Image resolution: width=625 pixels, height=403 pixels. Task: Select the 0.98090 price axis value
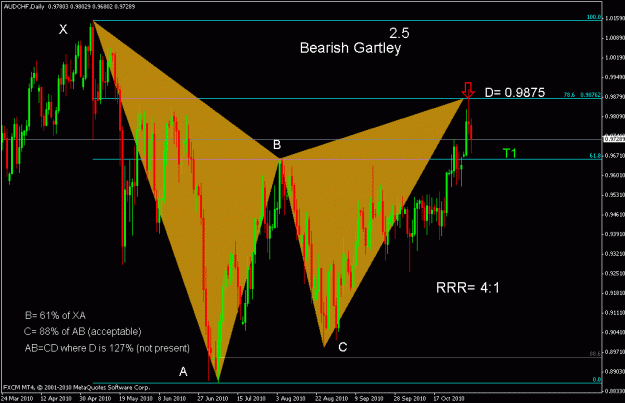tap(615, 116)
